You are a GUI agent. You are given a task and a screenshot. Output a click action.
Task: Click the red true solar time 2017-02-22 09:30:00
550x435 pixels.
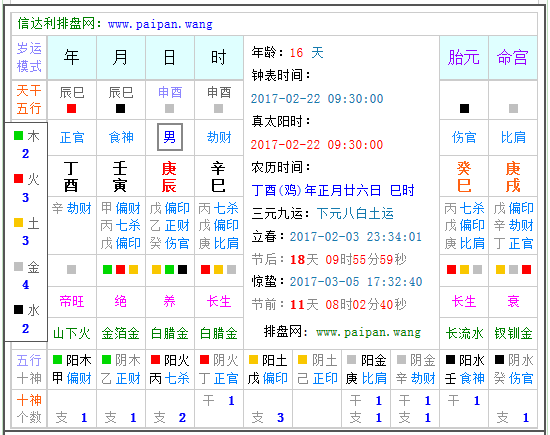point(317,145)
